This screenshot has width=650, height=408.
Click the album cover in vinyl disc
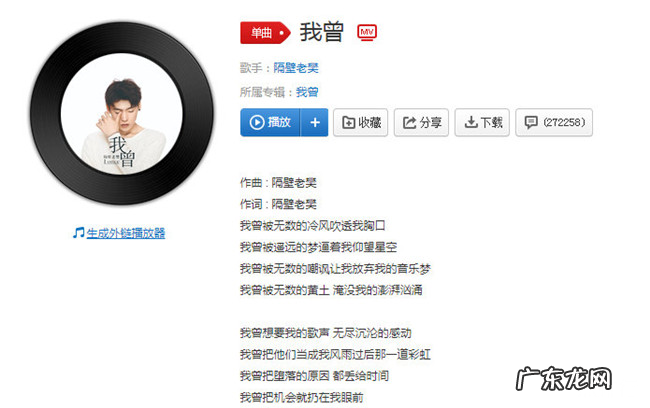pos(122,114)
